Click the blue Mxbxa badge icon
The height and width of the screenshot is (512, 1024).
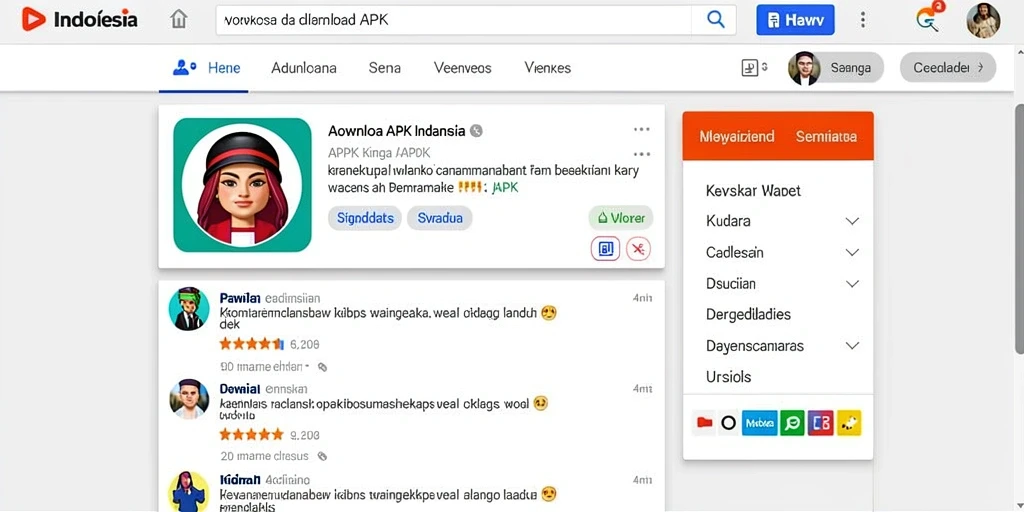tap(760, 423)
